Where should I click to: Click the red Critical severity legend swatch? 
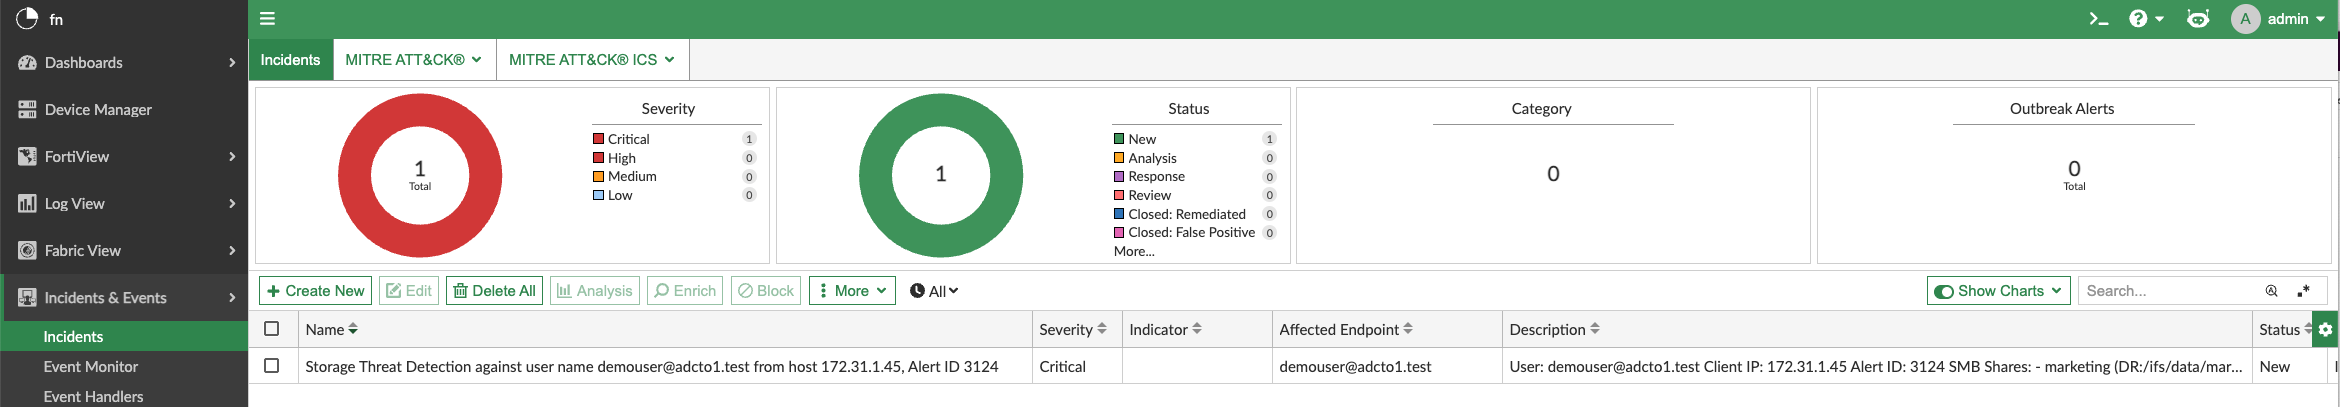[599, 139]
